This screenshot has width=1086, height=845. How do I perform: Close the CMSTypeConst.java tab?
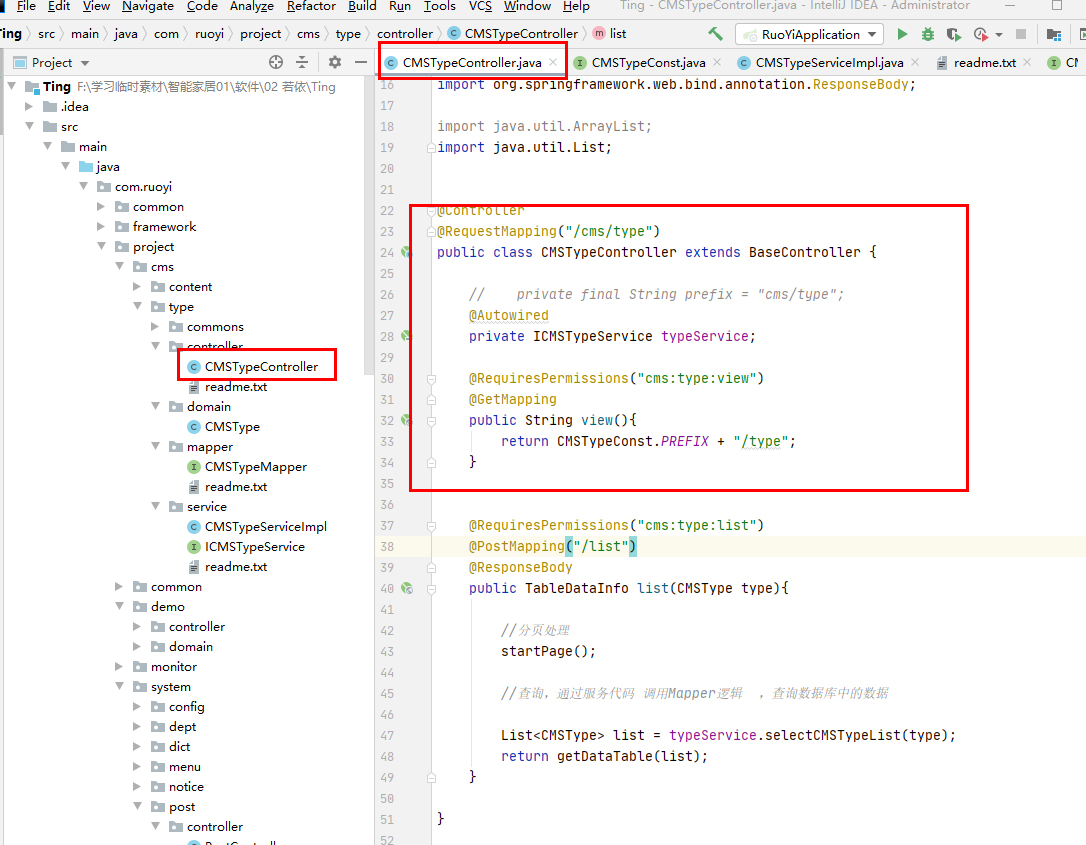(x=717, y=62)
